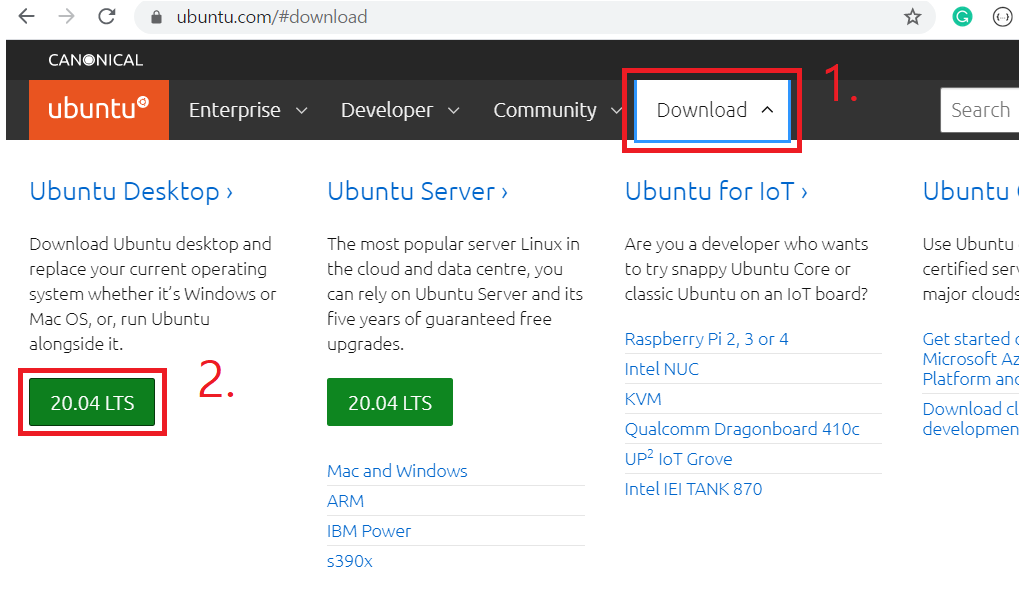The width and height of the screenshot is (1019, 593).
Task: Click the padlock site info icon
Action: point(156,17)
